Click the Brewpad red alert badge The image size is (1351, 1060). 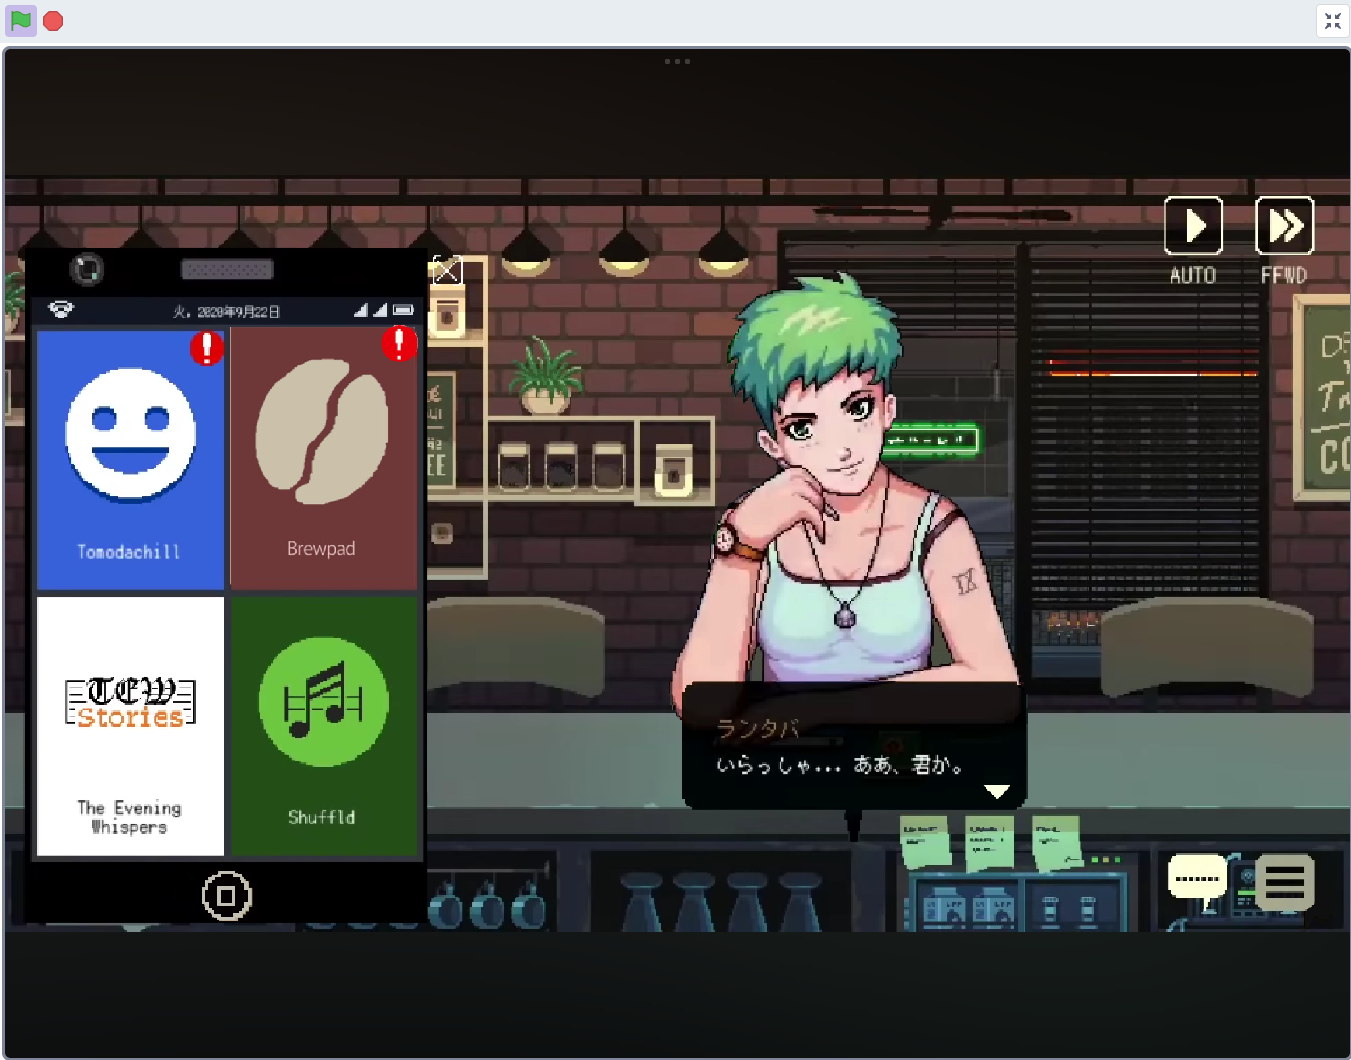(x=399, y=343)
